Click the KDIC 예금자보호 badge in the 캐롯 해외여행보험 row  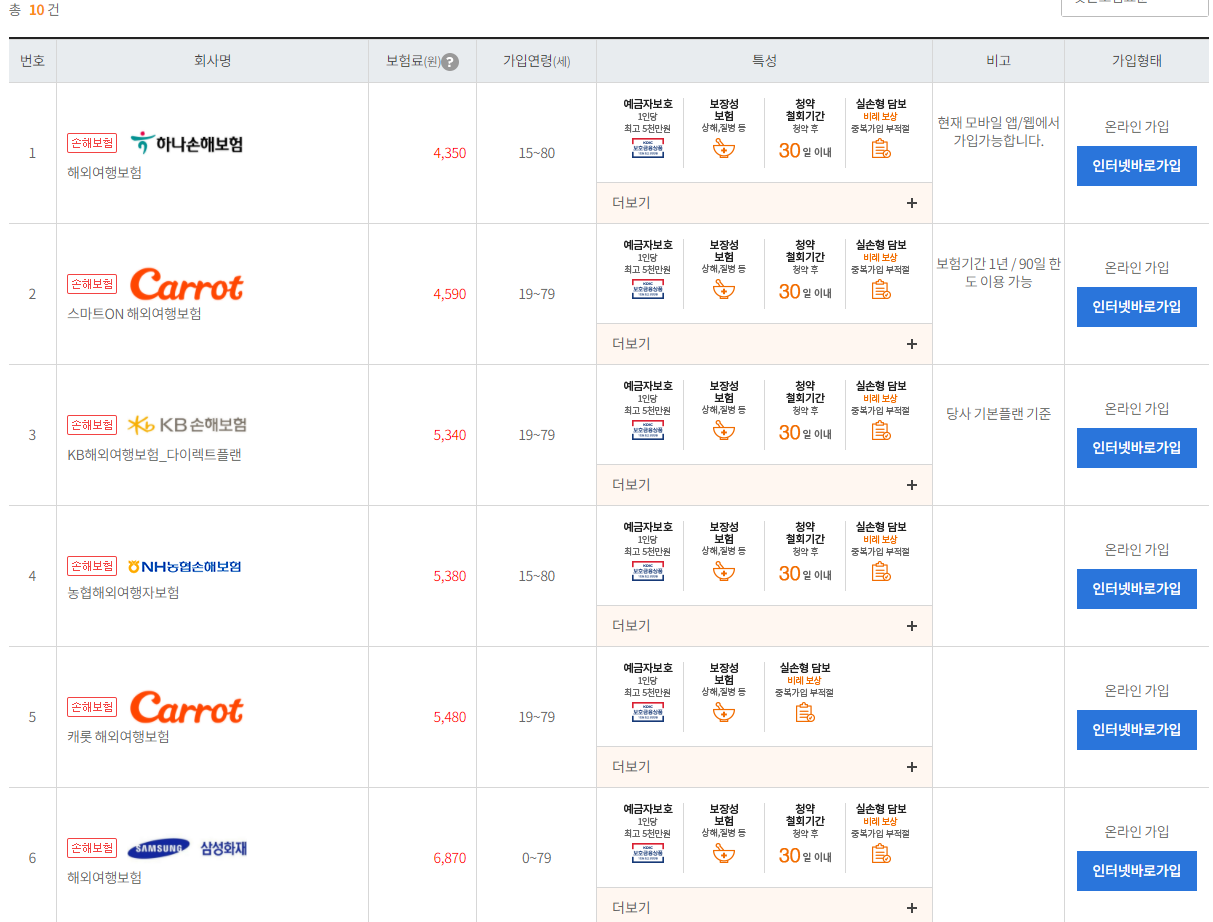[648, 712]
